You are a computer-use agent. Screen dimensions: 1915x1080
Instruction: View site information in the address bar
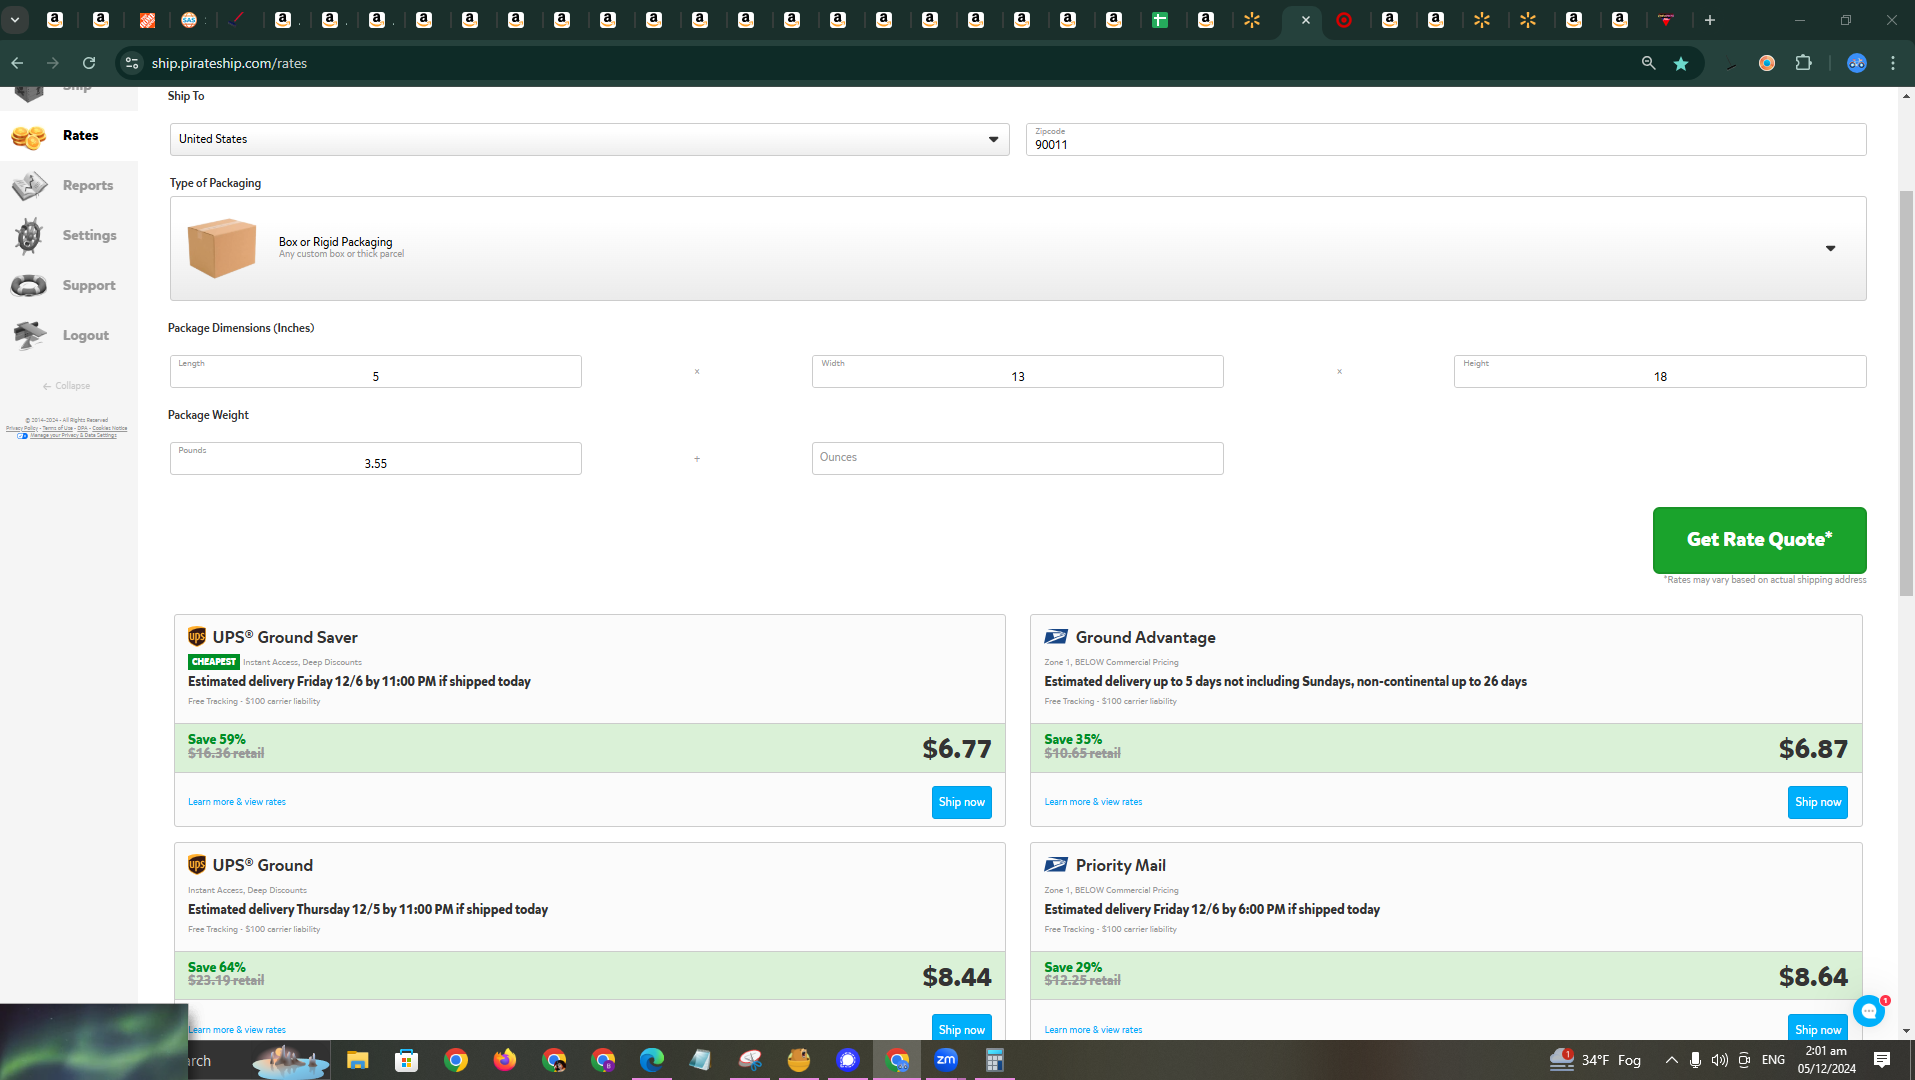pos(131,63)
